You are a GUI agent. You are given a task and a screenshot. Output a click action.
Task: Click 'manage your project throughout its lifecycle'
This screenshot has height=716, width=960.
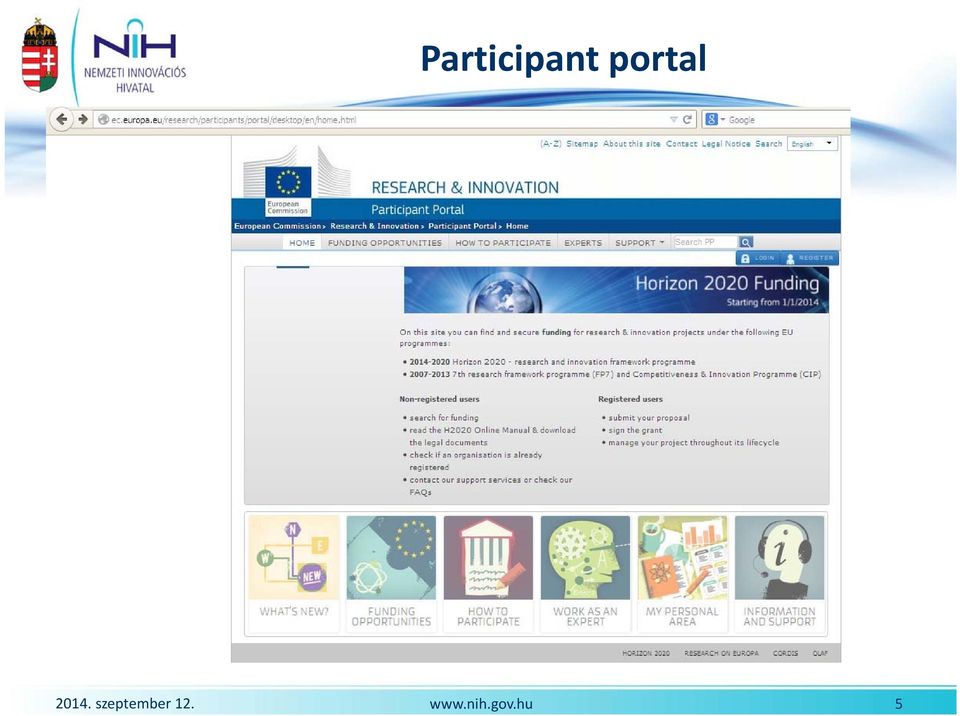click(x=694, y=443)
